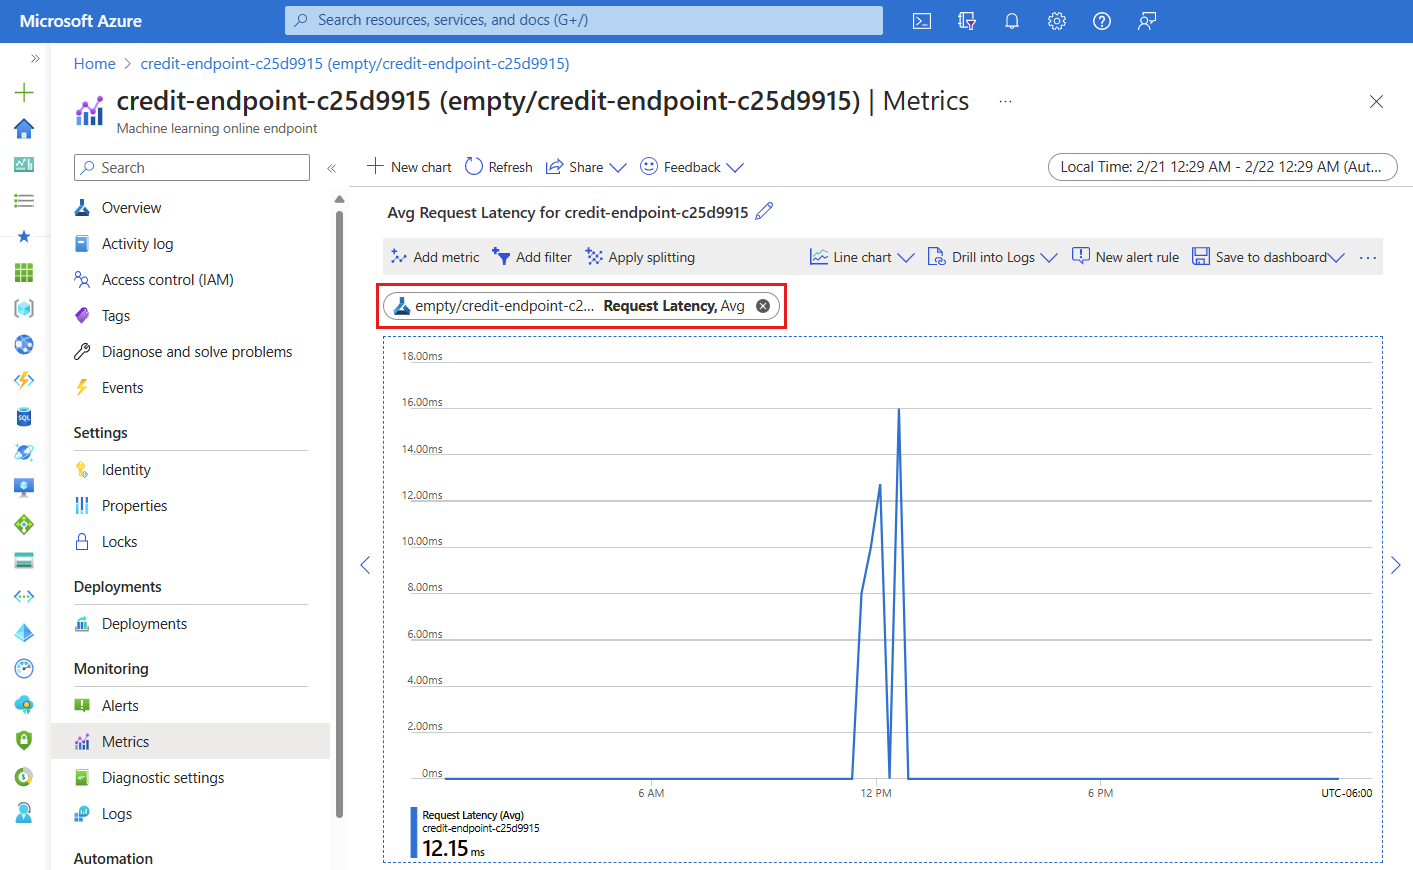Remove the Request Latency metric pill
The height and width of the screenshot is (870, 1413).
763,306
